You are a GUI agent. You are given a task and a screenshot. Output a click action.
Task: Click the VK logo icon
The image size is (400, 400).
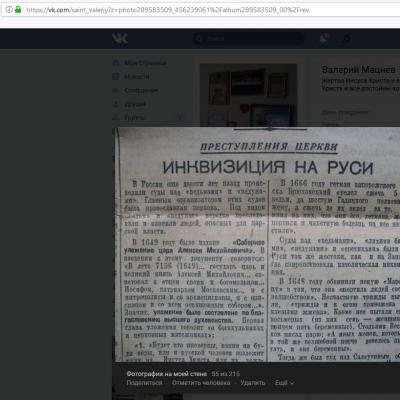tap(120, 39)
